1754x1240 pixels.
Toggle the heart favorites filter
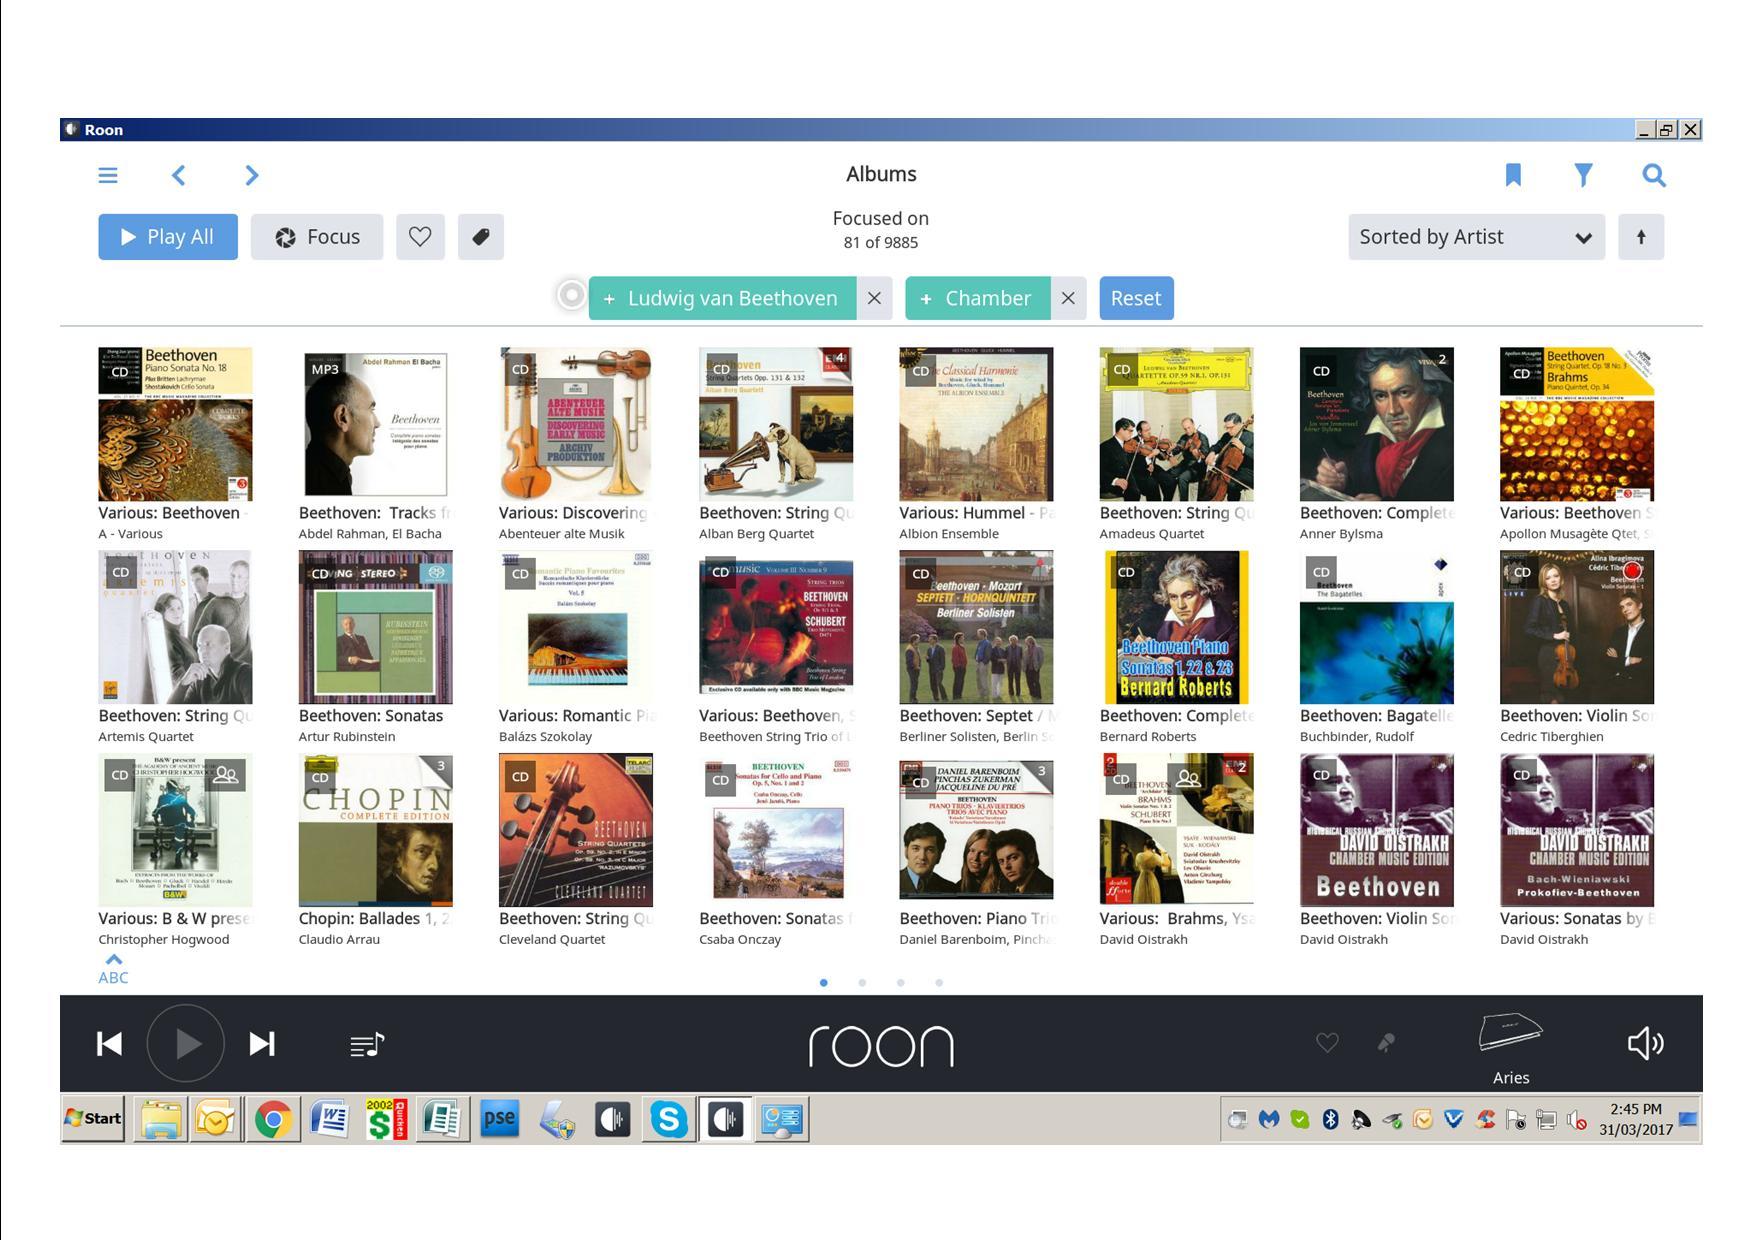click(420, 237)
